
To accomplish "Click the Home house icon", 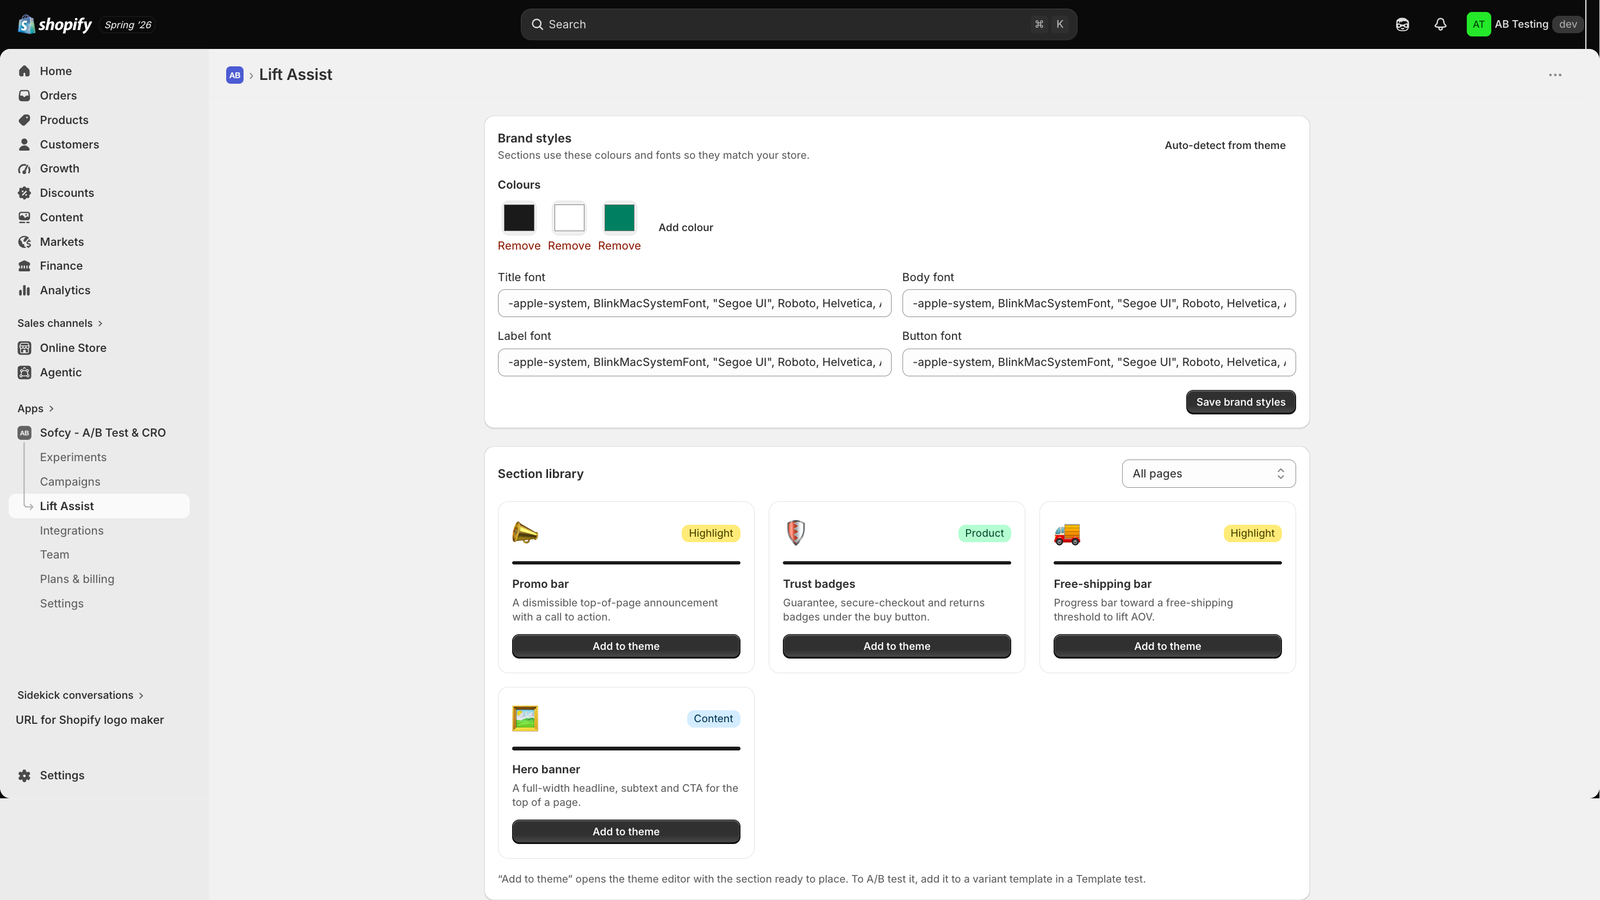I will 24,71.
